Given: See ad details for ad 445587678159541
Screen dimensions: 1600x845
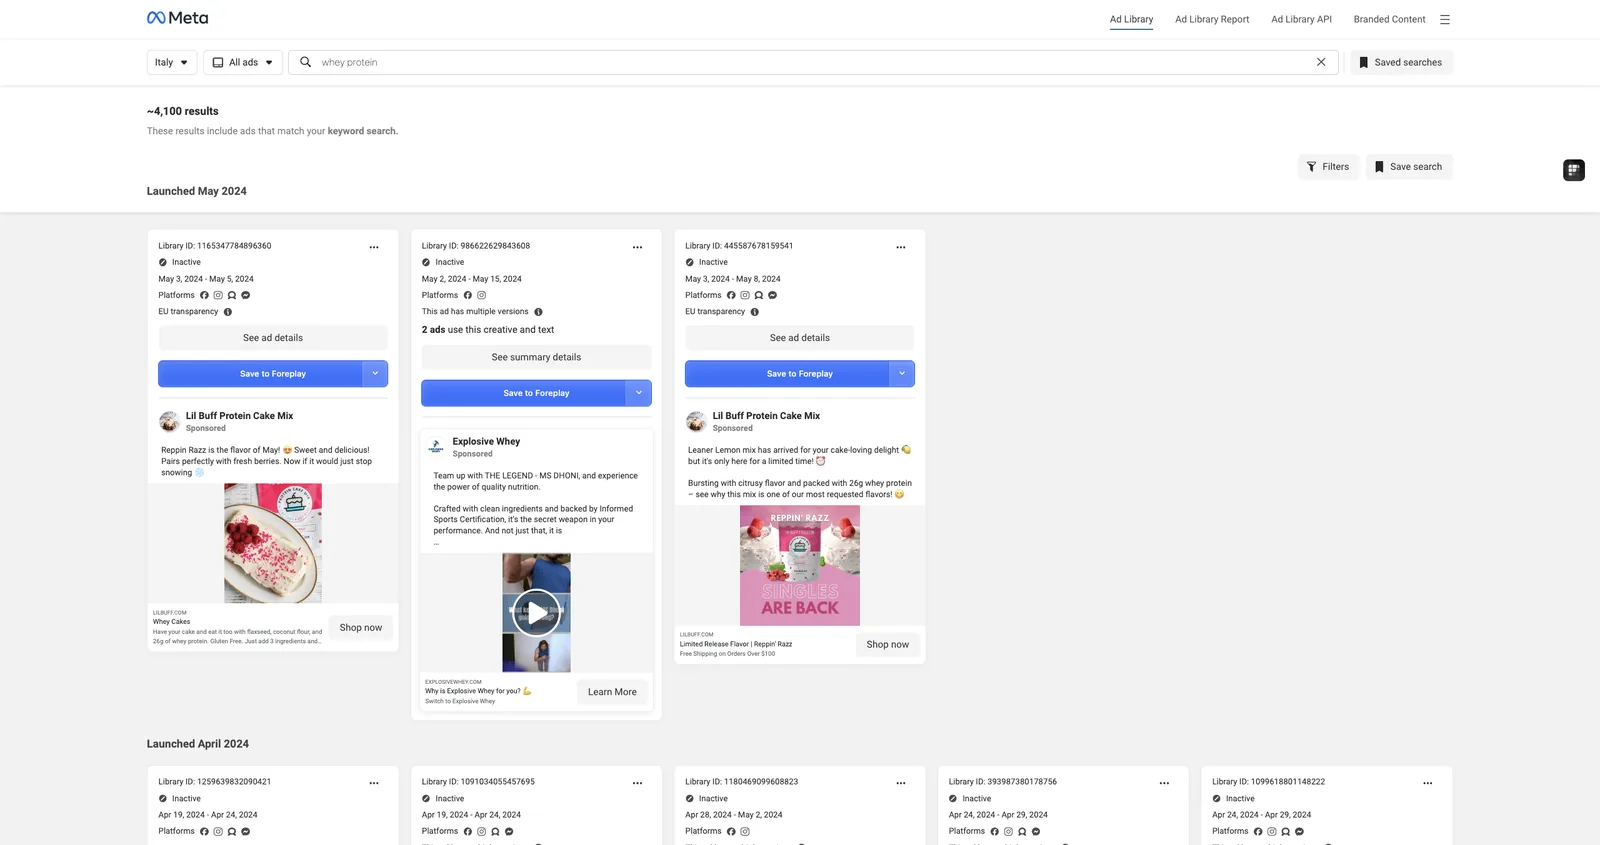Looking at the screenshot, I should pos(800,338).
